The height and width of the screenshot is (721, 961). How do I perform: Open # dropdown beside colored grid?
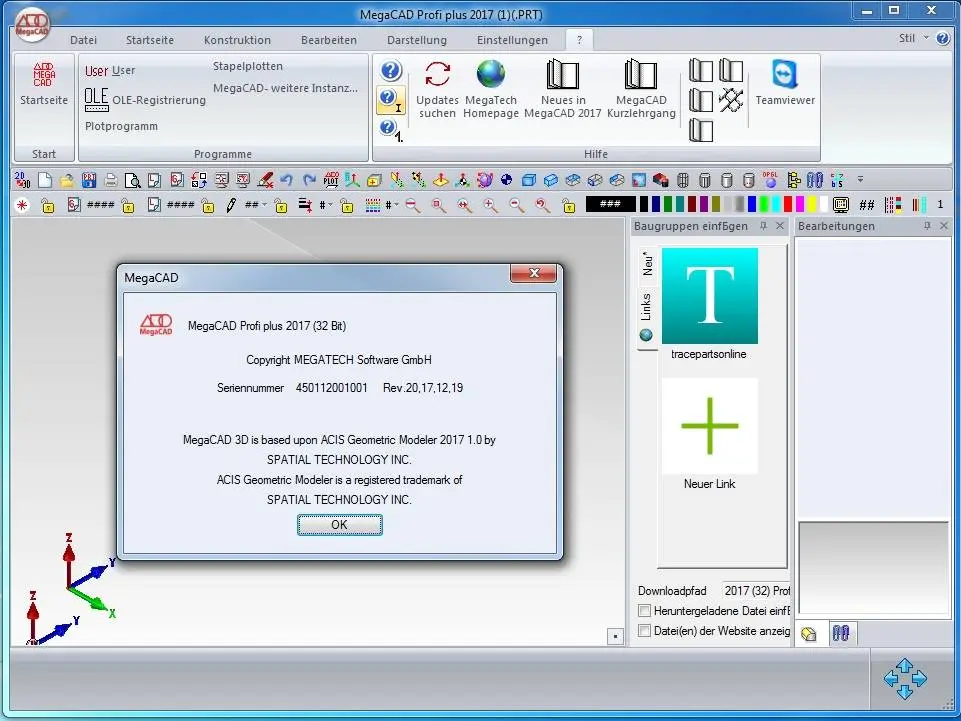(397, 205)
